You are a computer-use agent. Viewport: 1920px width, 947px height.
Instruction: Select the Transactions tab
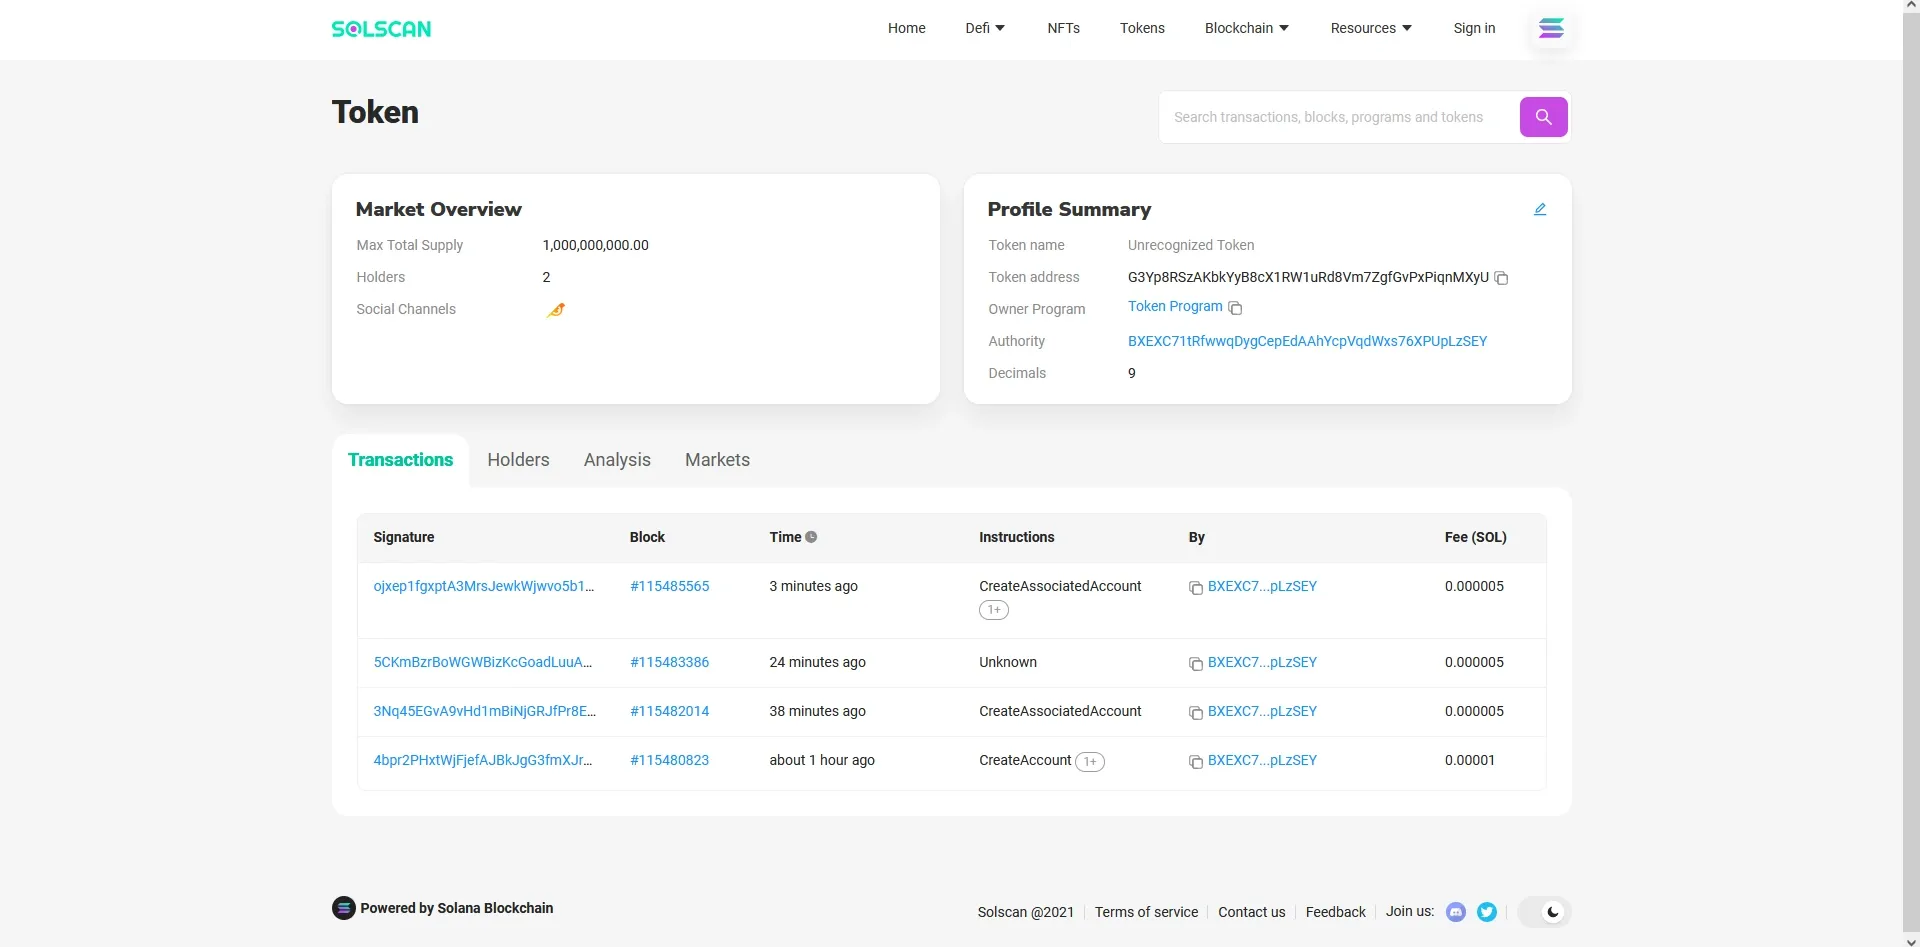[x=400, y=460]
